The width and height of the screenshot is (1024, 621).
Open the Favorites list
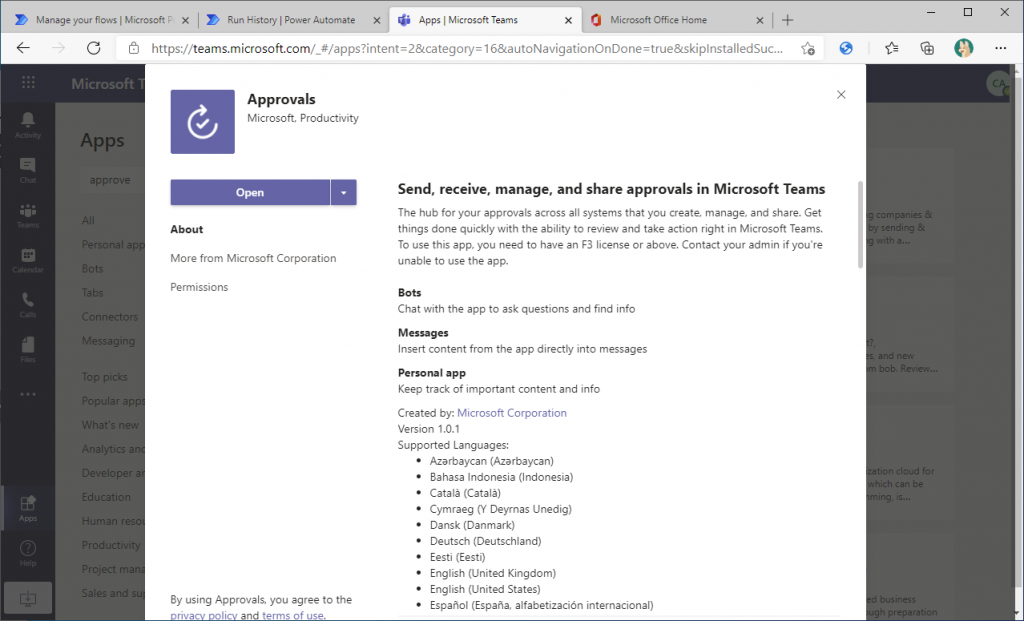pyautogui.click(x=891, y=48)
